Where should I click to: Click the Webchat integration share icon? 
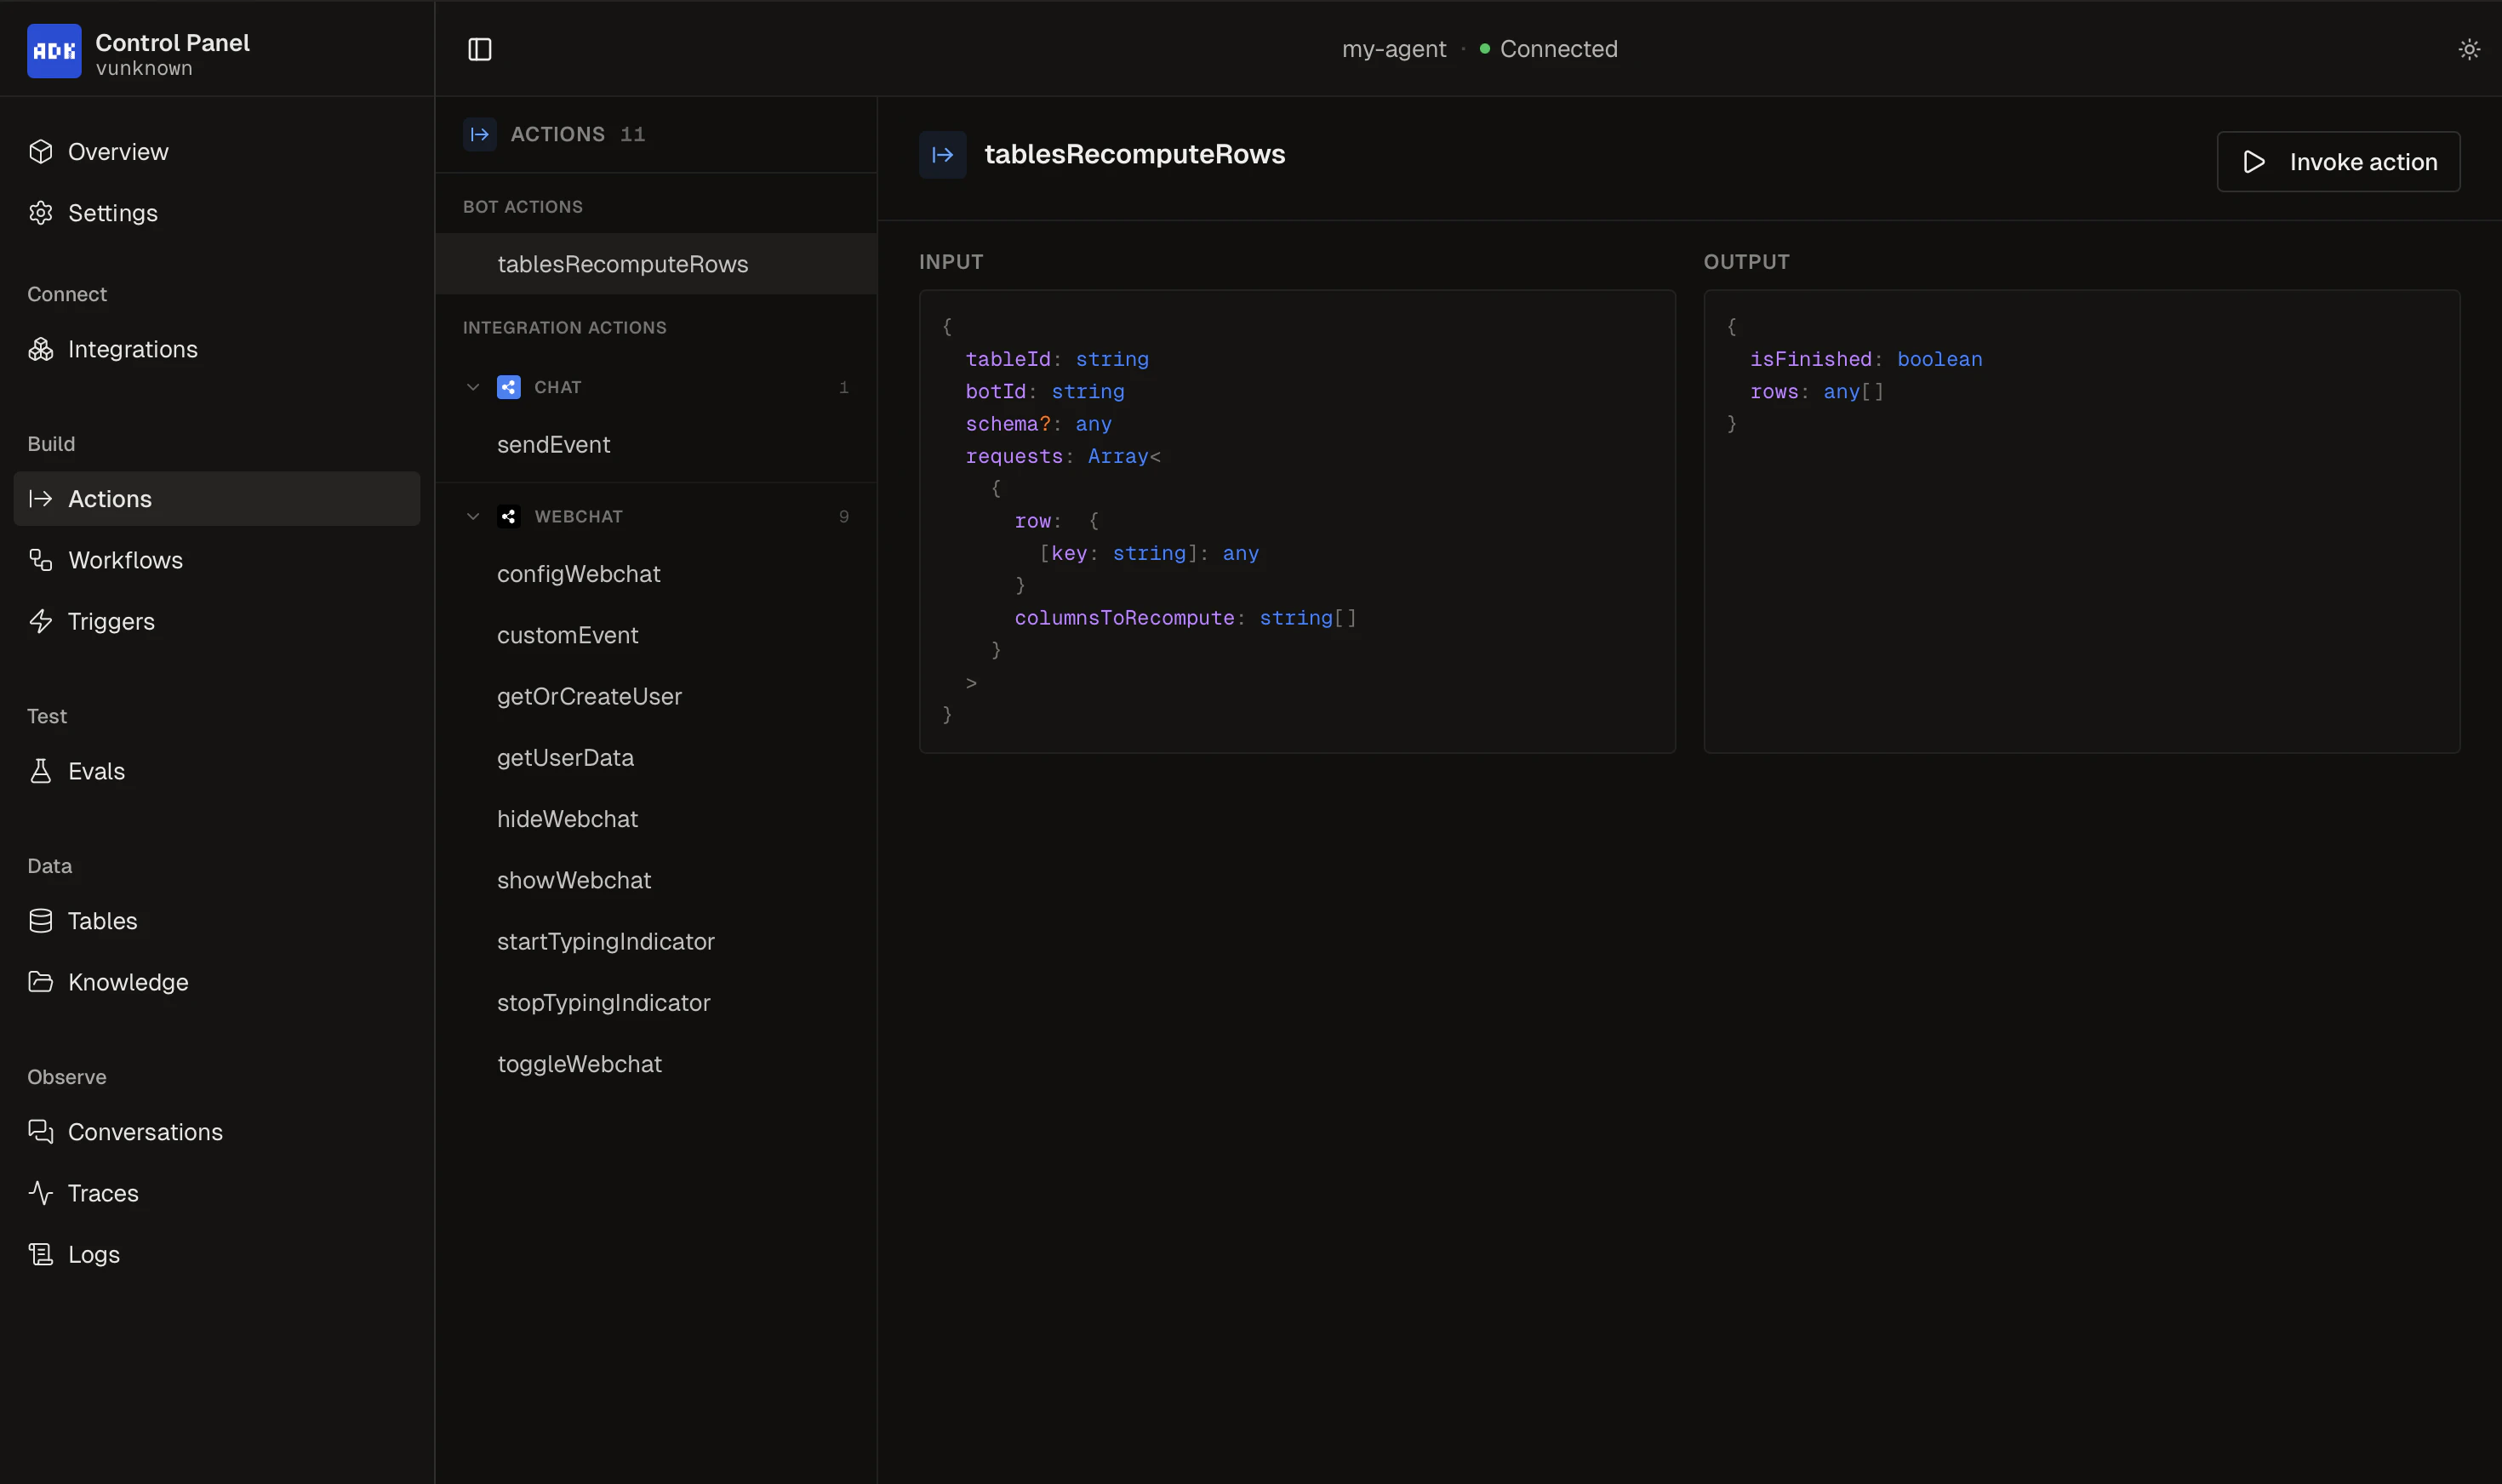(x=508, y=516)
